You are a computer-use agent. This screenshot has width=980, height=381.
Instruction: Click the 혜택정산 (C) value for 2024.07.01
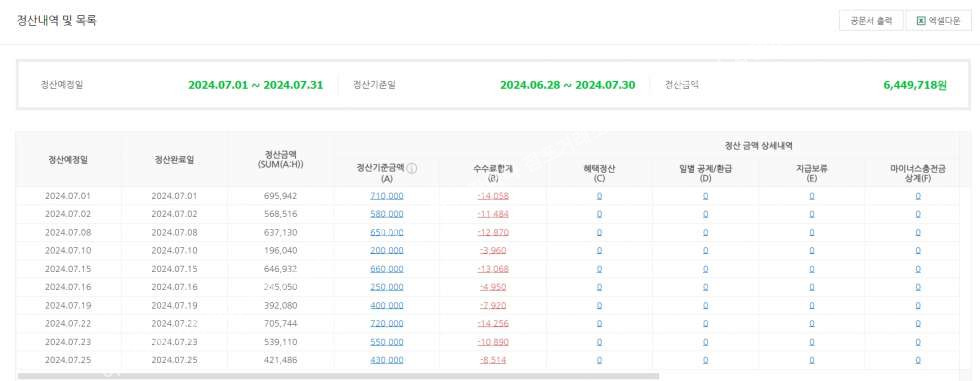coord(599,195)
